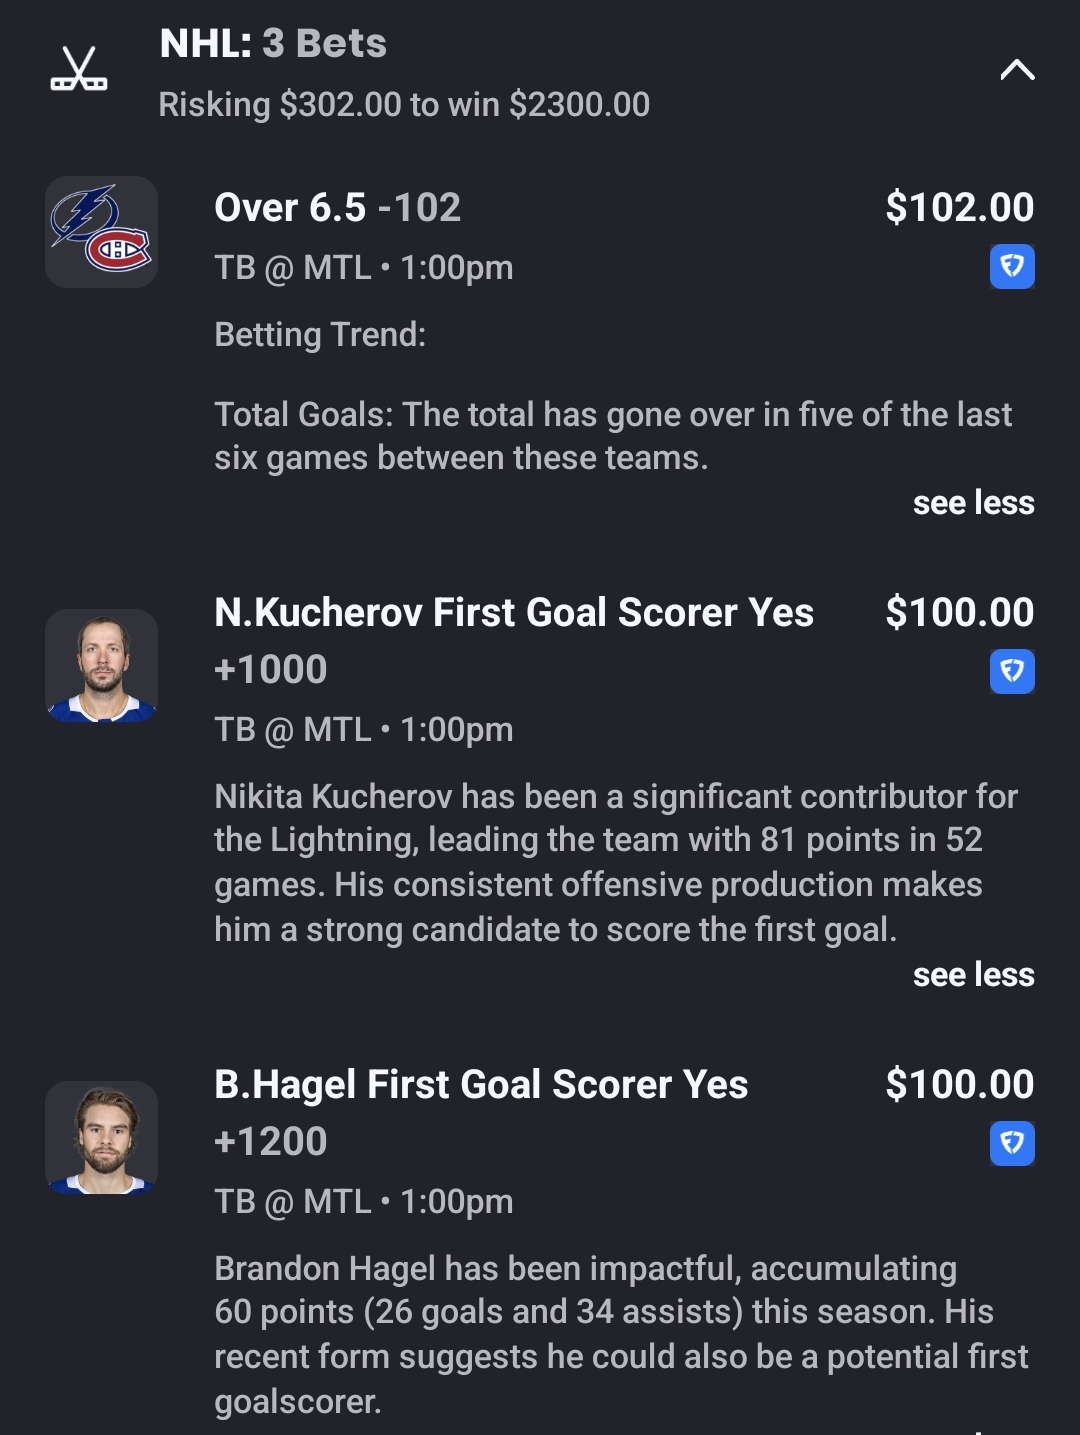Open N.Kucherov First Goal Scorer bet

(x=513, y=613)
